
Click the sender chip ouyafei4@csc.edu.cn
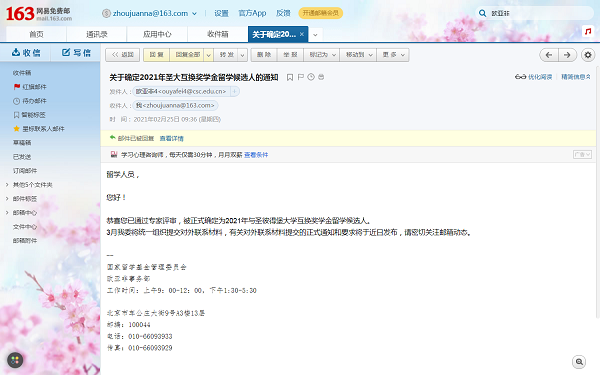tap(181, 91)
